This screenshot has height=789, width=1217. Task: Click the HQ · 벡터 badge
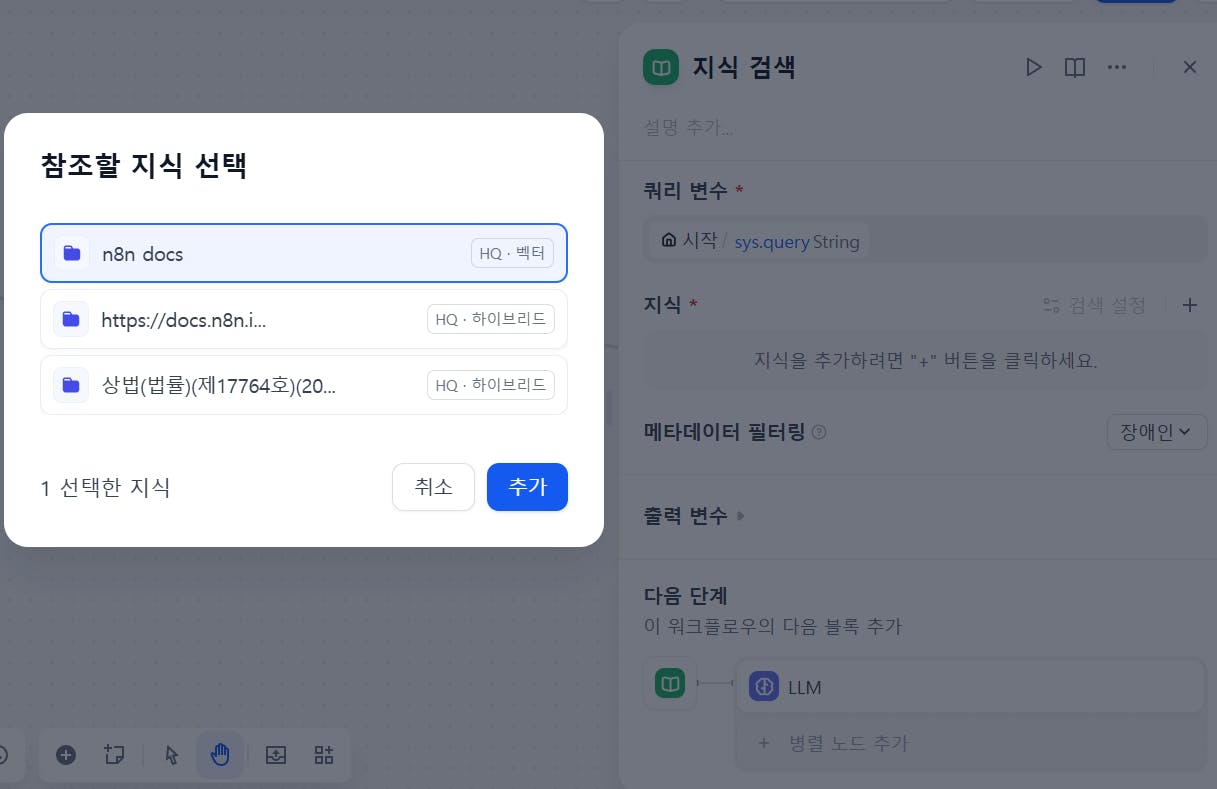pyautogui.click(x=512, y=253)
